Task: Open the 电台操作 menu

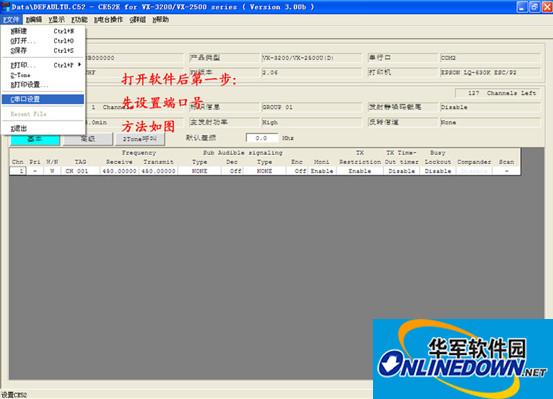Action: (108, 20)
